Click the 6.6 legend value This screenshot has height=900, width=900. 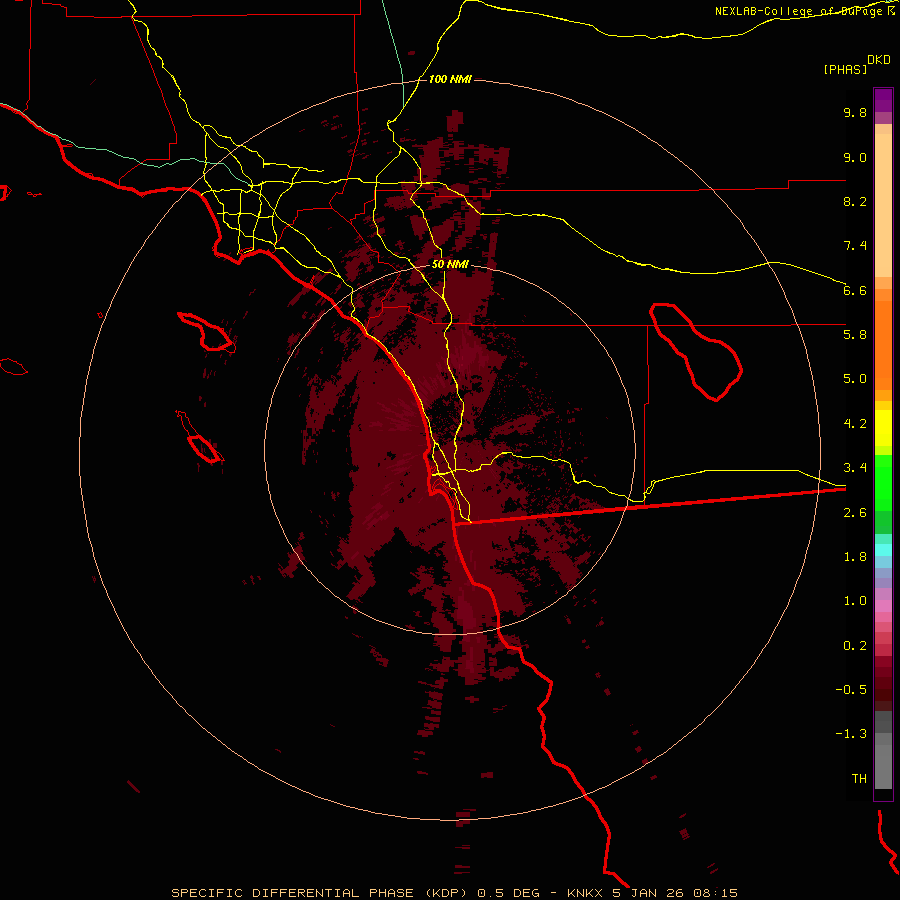pos(855,290)
